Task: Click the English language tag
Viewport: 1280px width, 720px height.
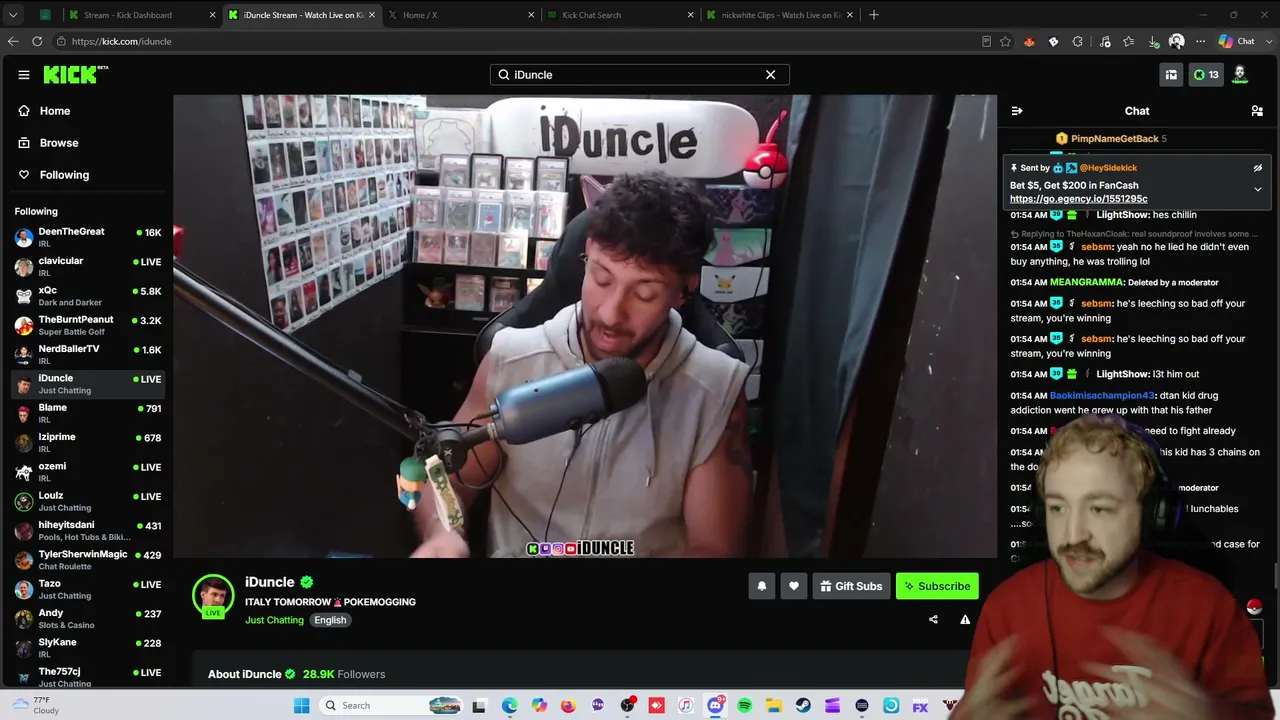Action: pos(330,620)
